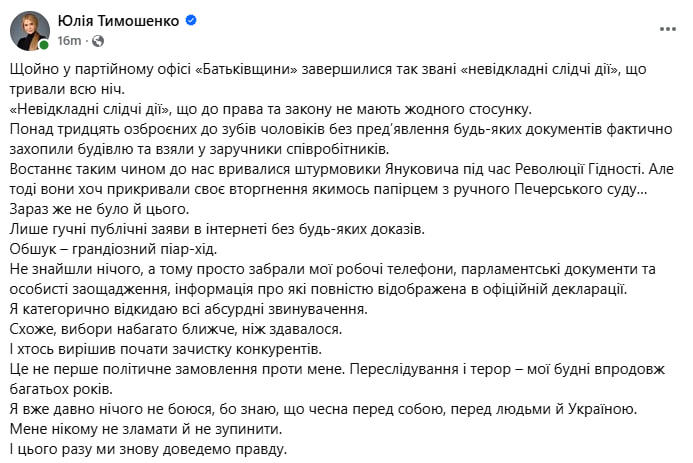Click the last line «І цього разу ми знову доведемо правду.»
This screenshot has height=463, width=693.
148,449
